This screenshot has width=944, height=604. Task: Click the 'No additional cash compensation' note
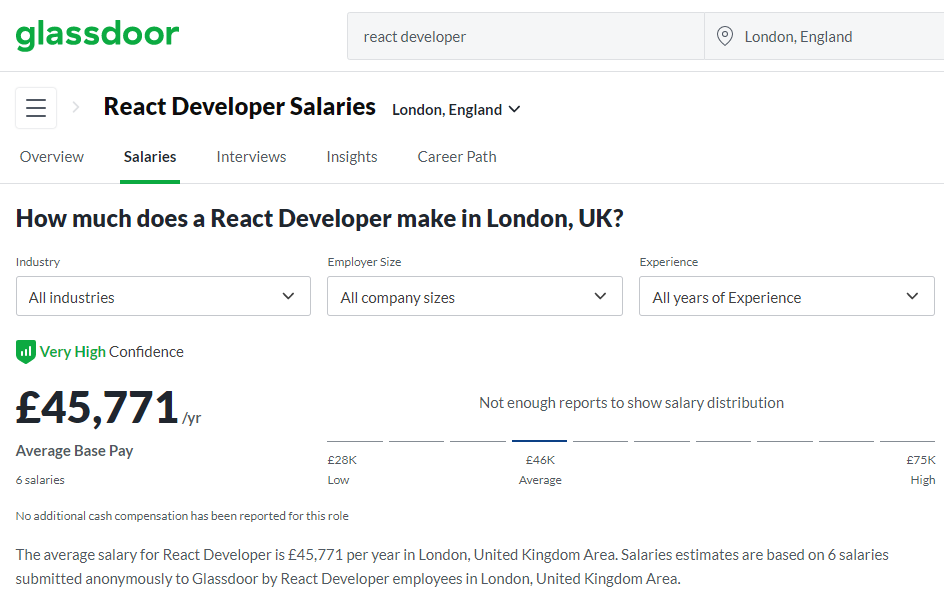tap(182, 516)
